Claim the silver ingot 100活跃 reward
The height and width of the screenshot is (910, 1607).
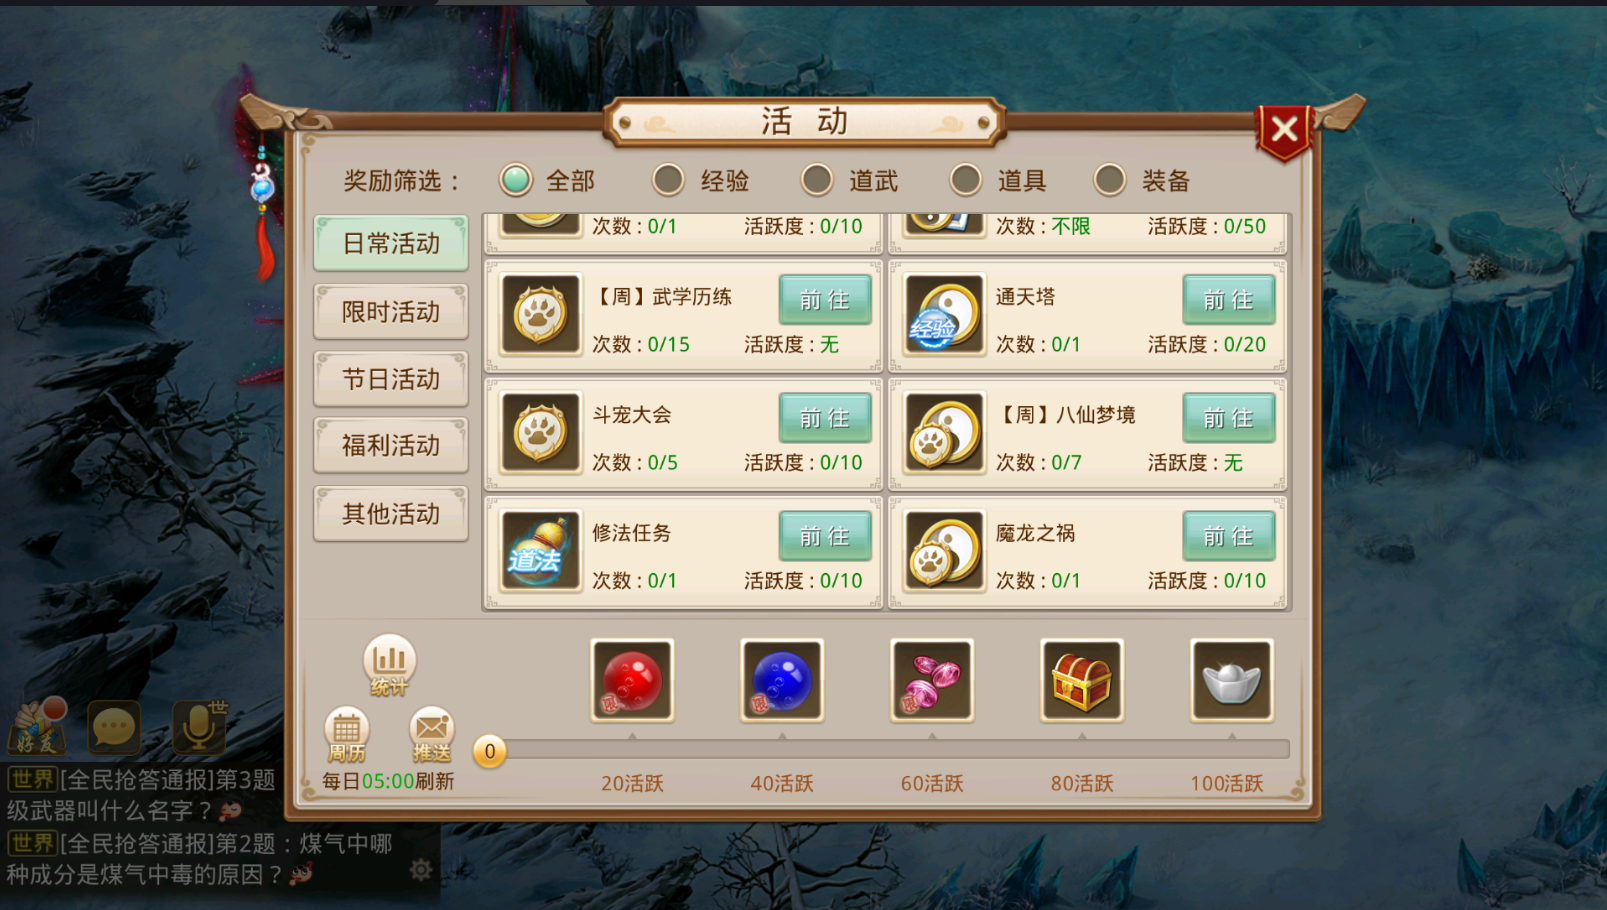[1232, 680]
